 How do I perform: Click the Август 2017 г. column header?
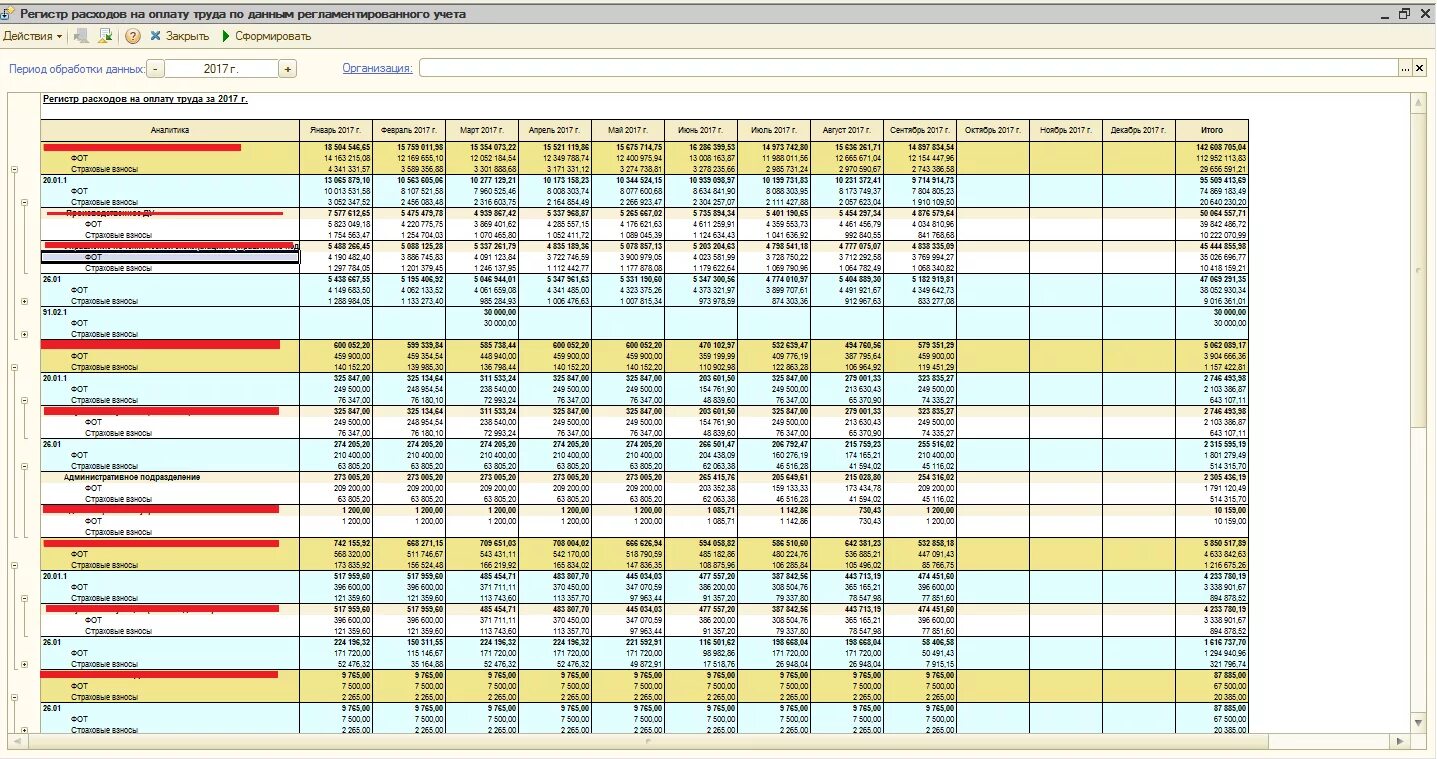847,130
